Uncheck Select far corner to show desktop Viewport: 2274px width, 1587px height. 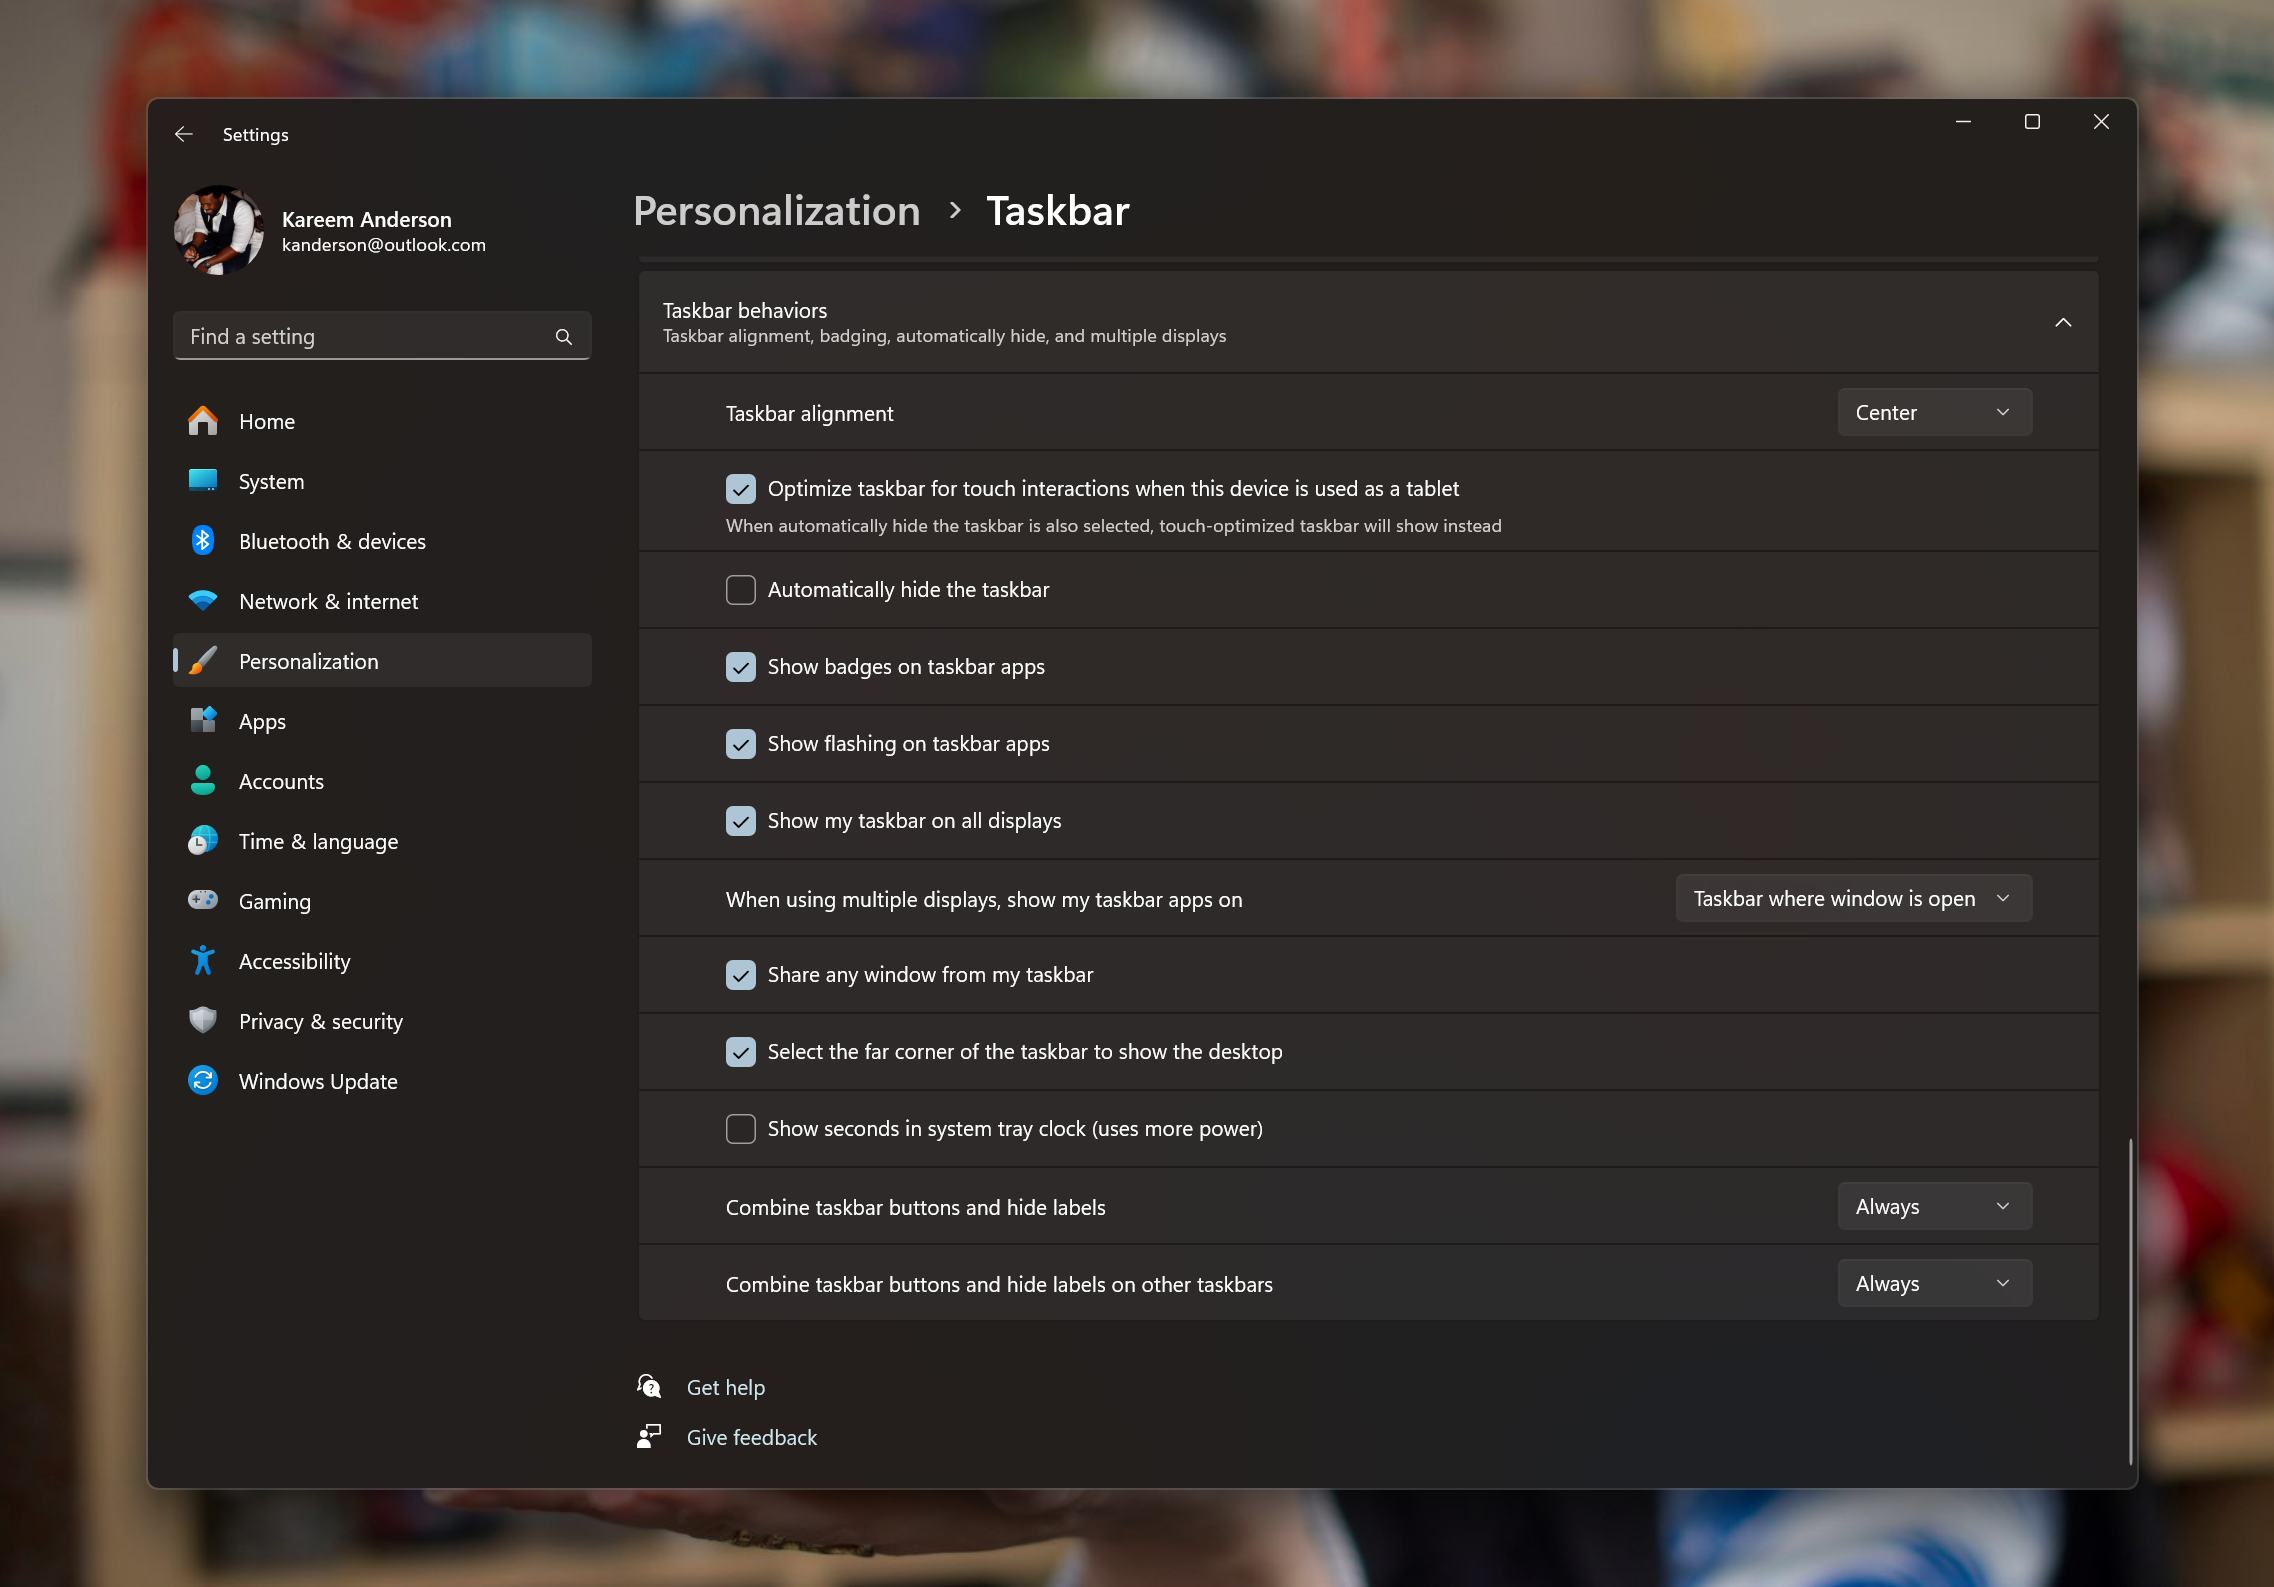pyautogui.click(x=741, y=1052)
